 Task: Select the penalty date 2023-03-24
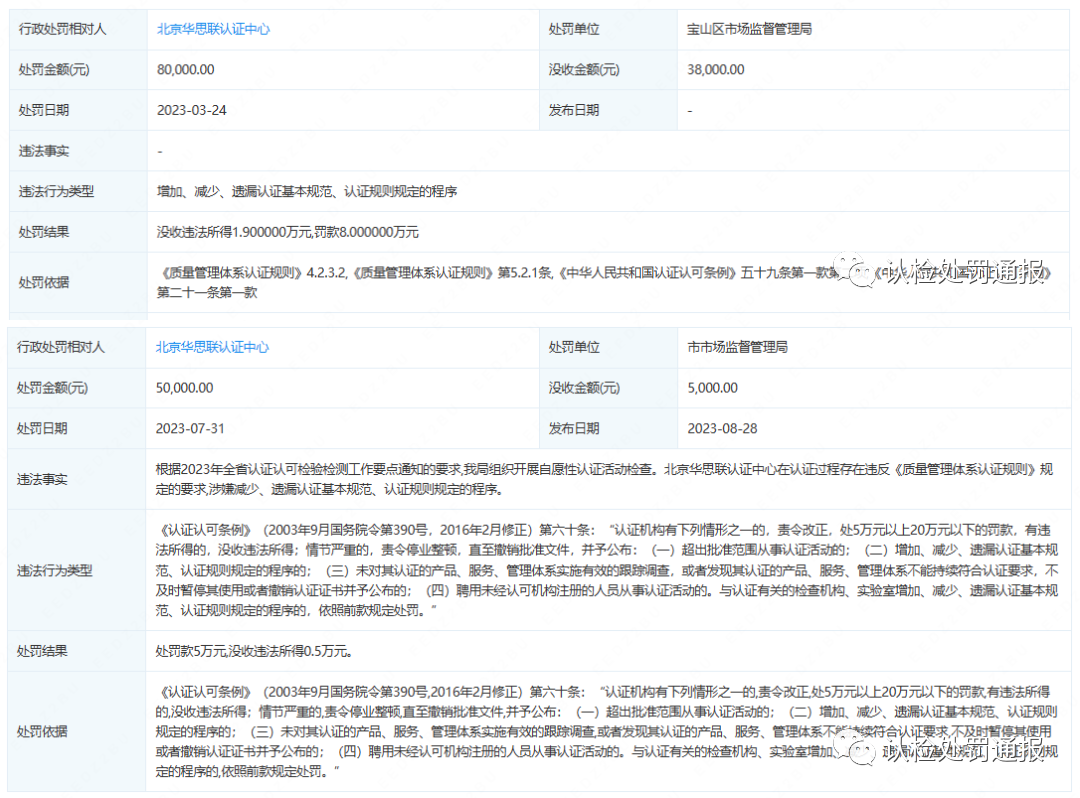tap(191, 110)
